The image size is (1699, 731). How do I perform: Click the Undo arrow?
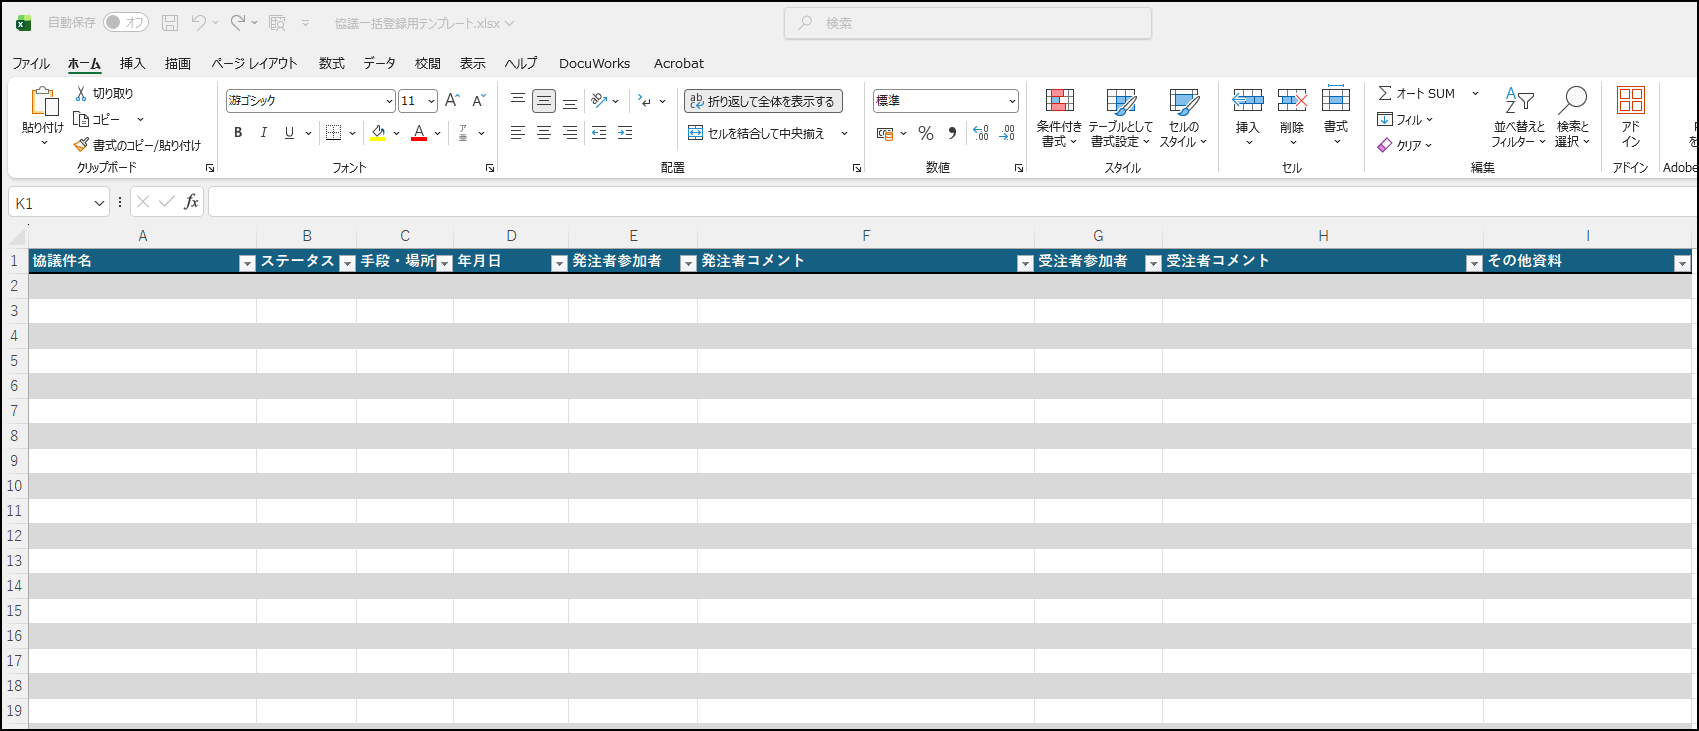[x=198, y=22]
